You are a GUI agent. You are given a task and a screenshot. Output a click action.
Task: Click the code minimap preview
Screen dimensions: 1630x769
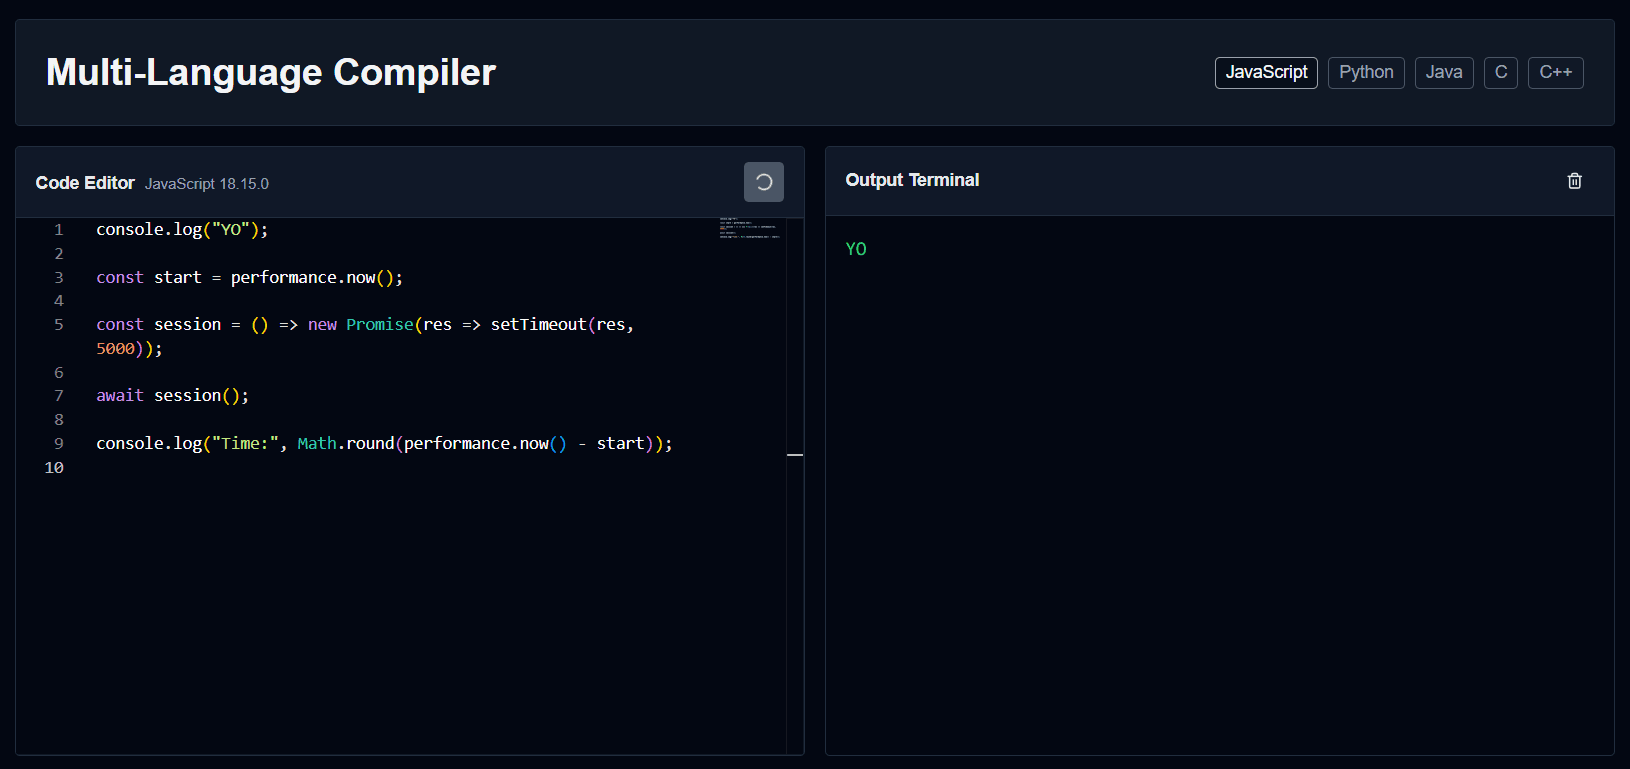tap(750, 228)
